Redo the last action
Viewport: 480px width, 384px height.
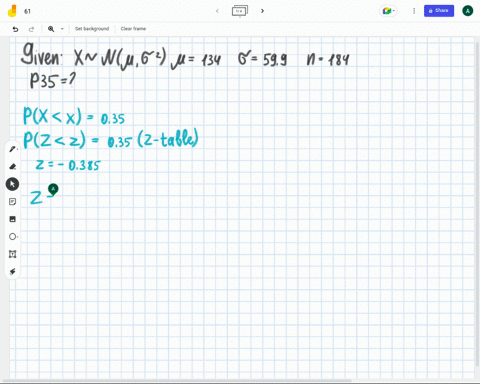tap(31, 29)
